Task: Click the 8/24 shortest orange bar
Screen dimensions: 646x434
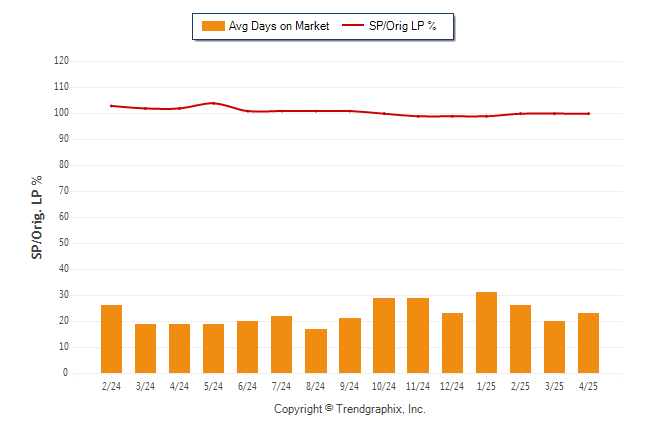Action: click(316, 351)
